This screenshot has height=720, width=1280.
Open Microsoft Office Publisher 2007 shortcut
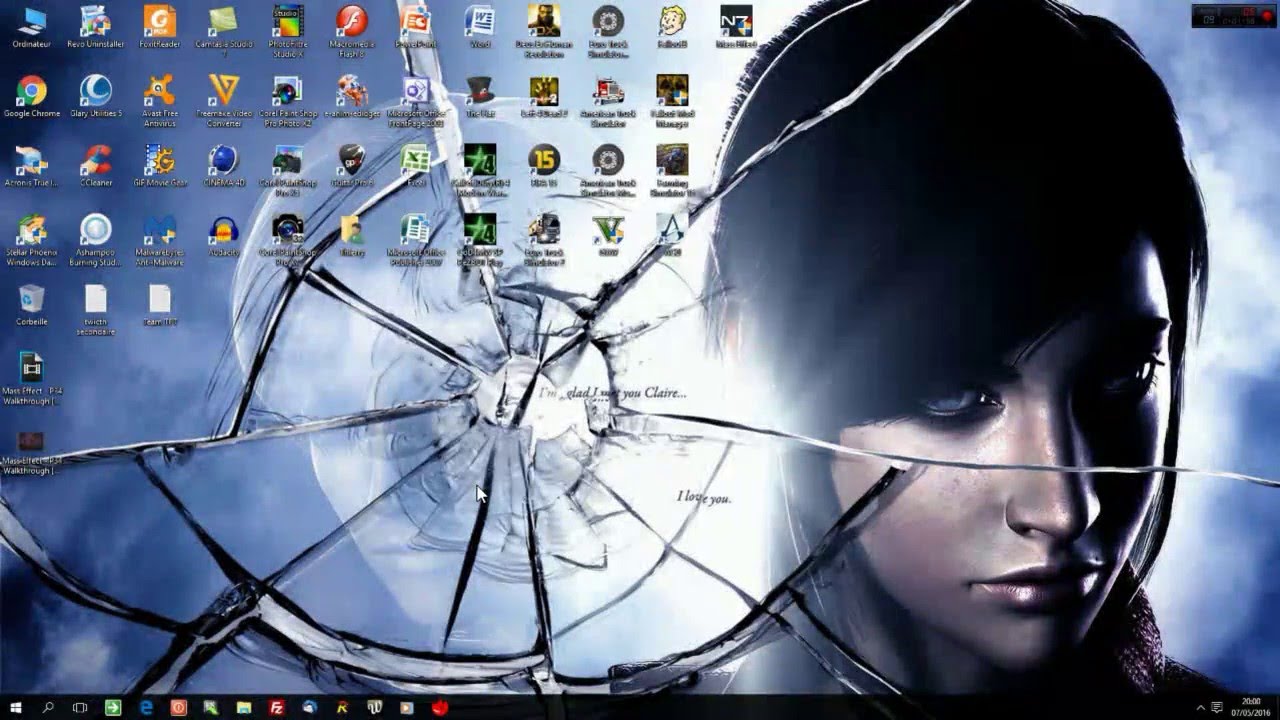click(416, 240)
